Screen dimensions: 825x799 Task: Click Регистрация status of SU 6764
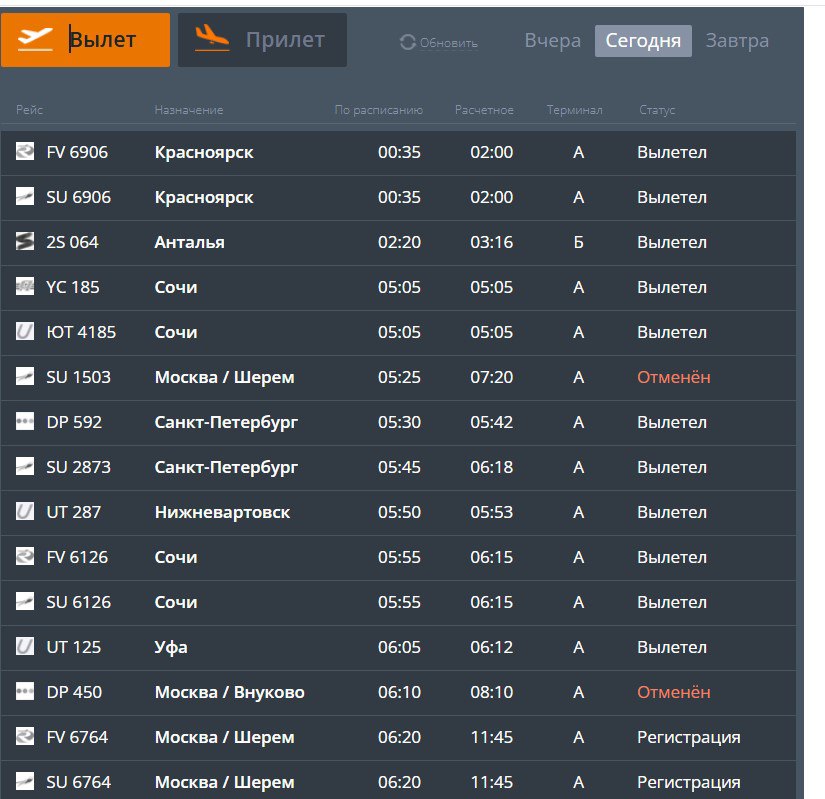688,783
